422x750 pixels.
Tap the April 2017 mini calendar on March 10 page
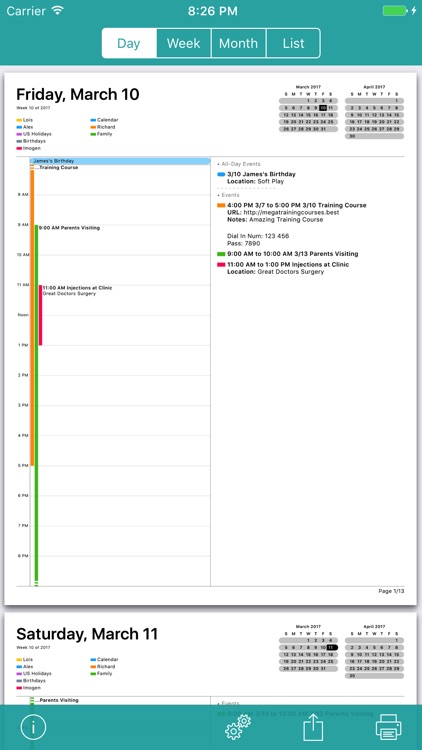374,112
